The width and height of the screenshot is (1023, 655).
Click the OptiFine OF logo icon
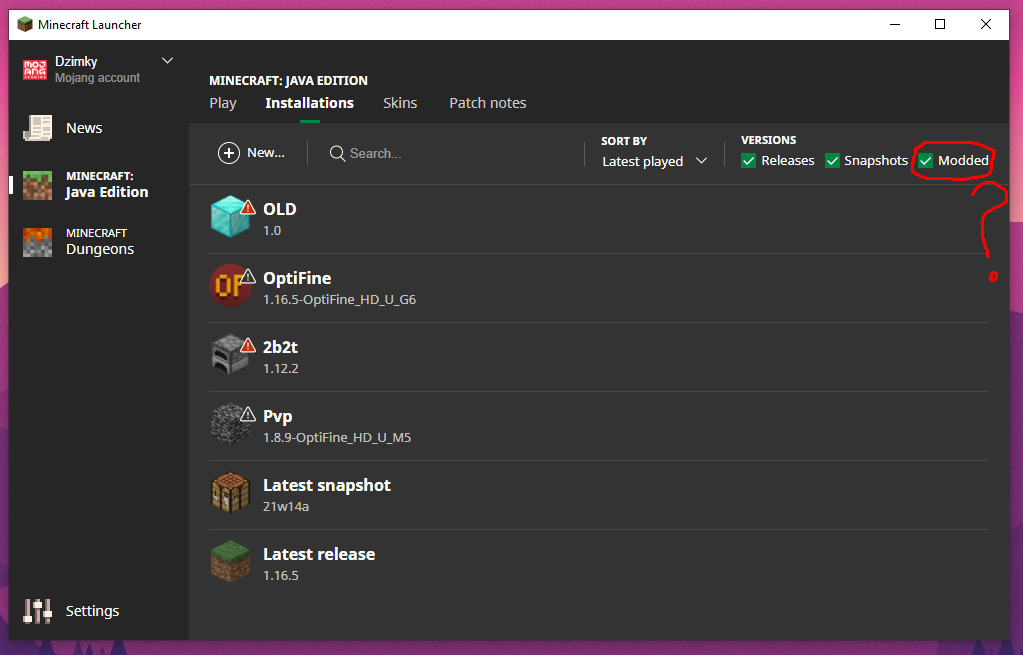[x=230, y=286]
